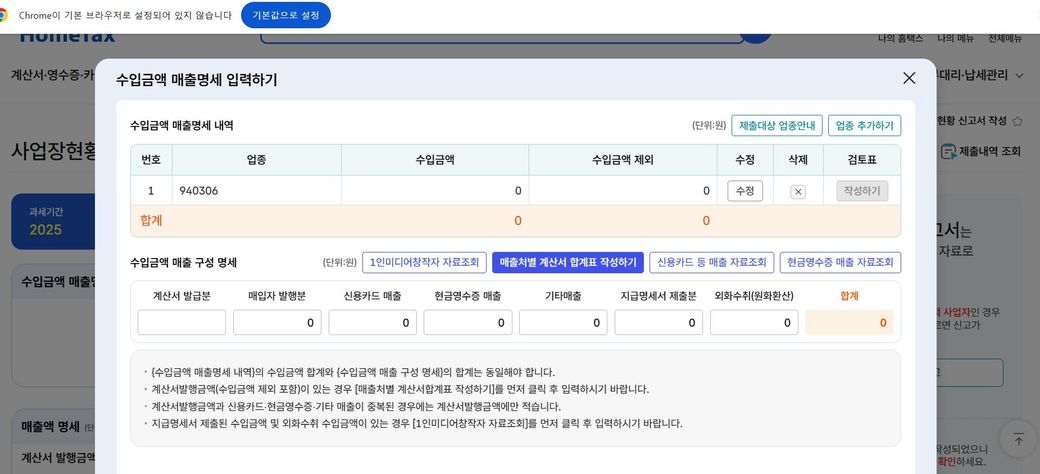Open 현금영수증 매출 자료조회
This screenshot has height=474, width=1040.
pyautogui.click(x=840, y=262)
